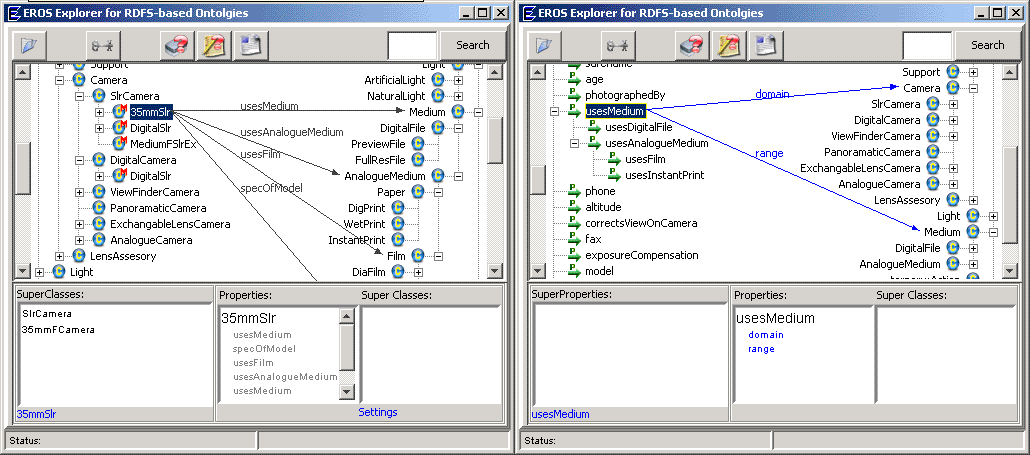Image resolution: width=1030 pixels, height=455 pixels.
Task: Click the property icon next to exposureCompensation
Action: pyautogui.click(x=574, y=256)
